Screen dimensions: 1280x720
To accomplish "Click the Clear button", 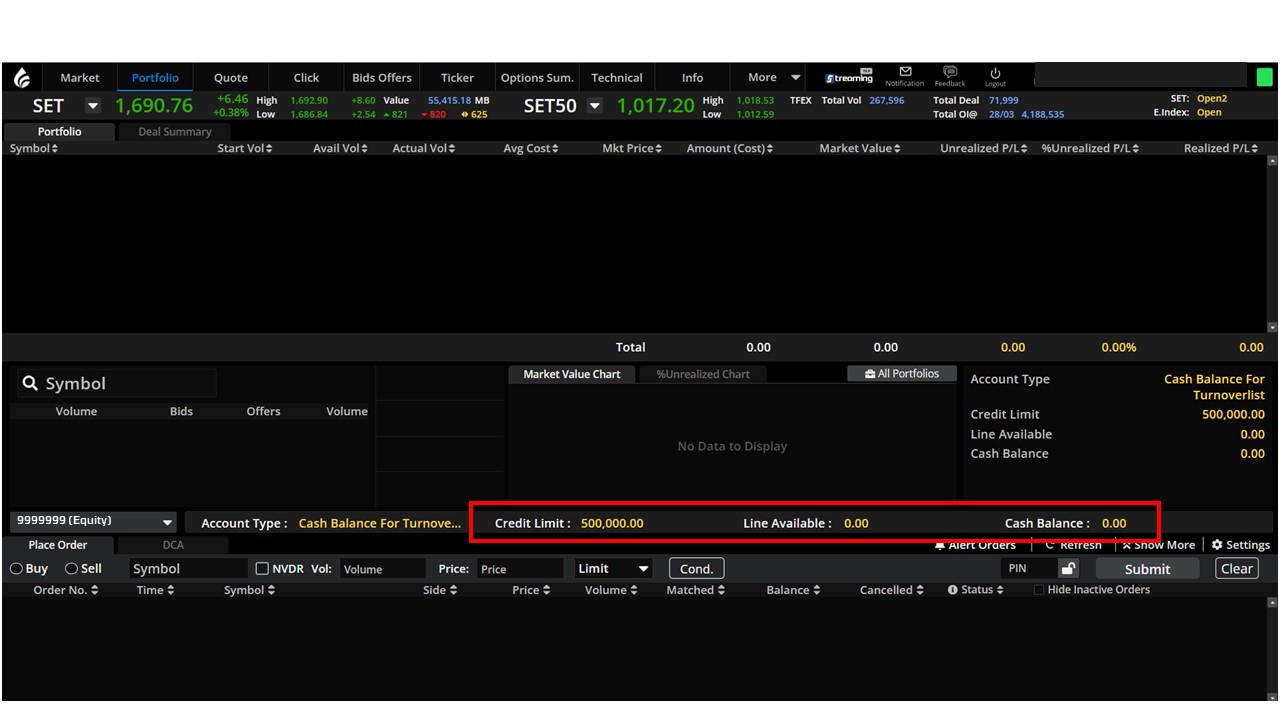I will tap(1237, 569).
